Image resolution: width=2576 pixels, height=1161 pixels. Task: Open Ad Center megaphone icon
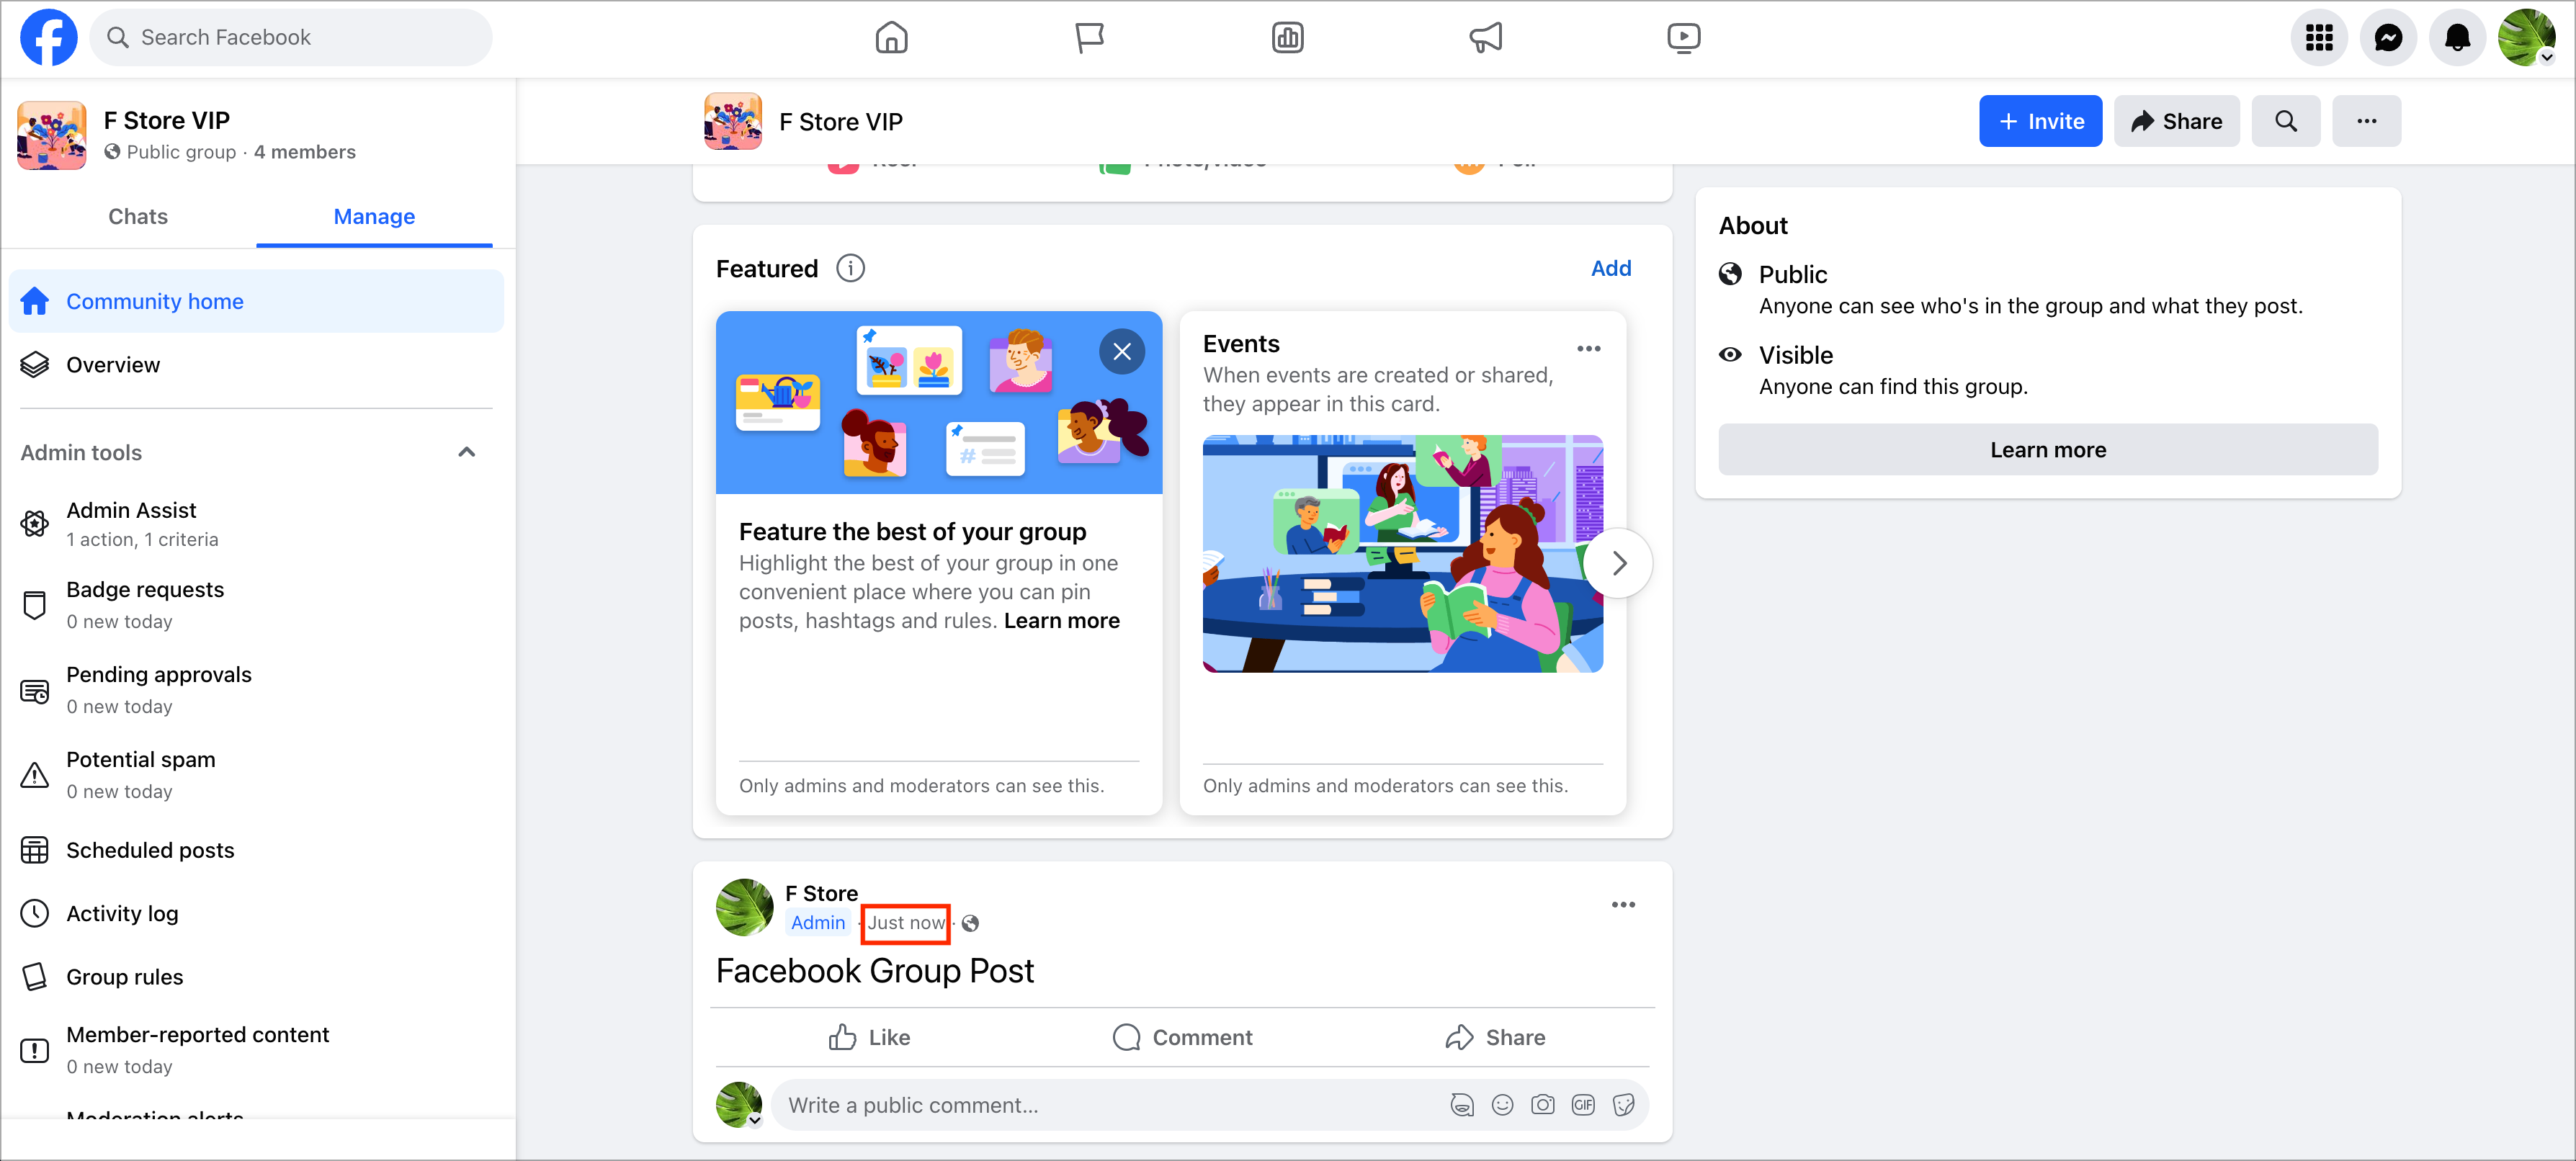tap(1485, 38)
